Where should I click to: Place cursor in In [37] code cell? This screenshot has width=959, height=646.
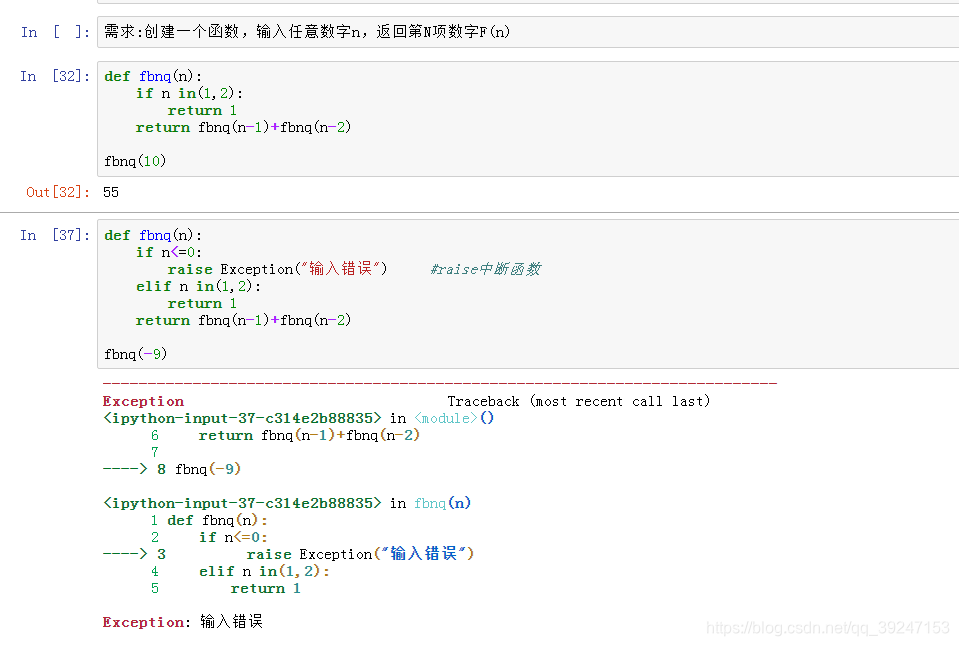coord(528,294)
